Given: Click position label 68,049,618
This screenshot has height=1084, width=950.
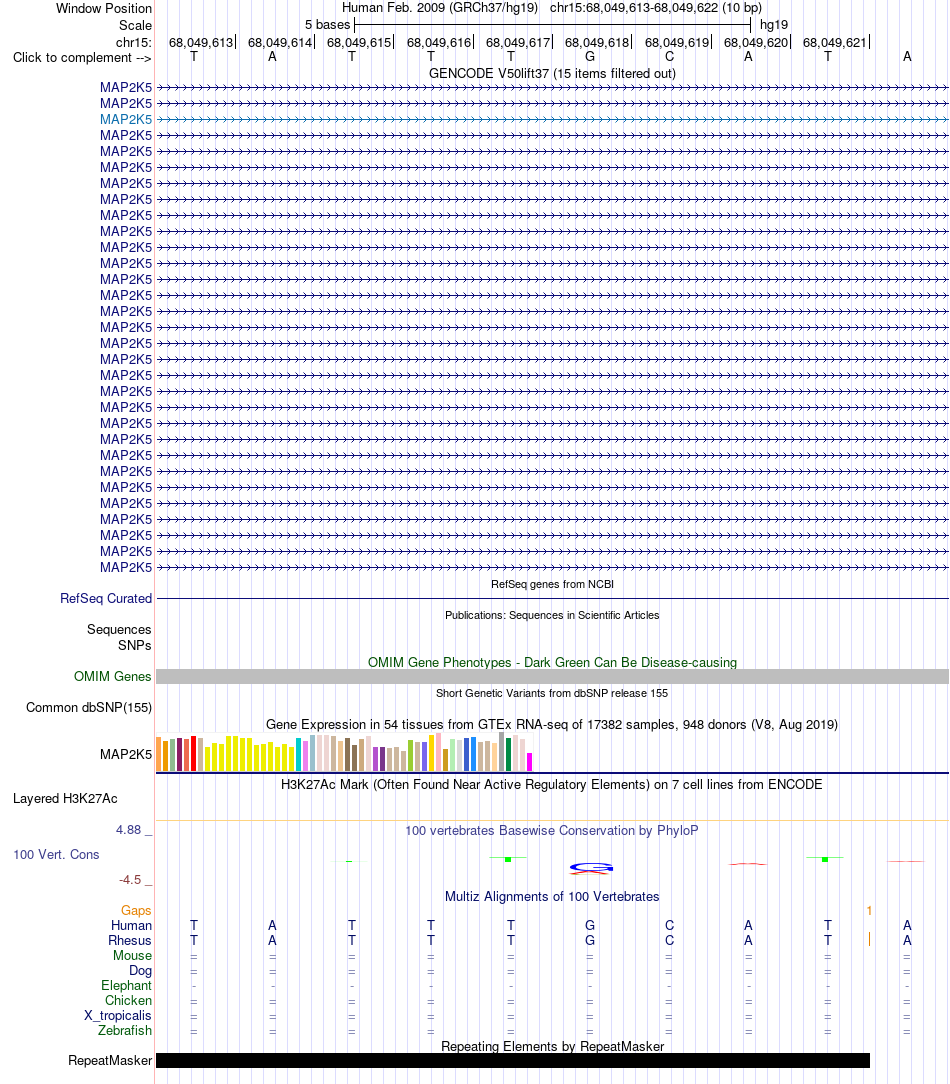Looking at the screenshot, I should click(x=597, y=42).
